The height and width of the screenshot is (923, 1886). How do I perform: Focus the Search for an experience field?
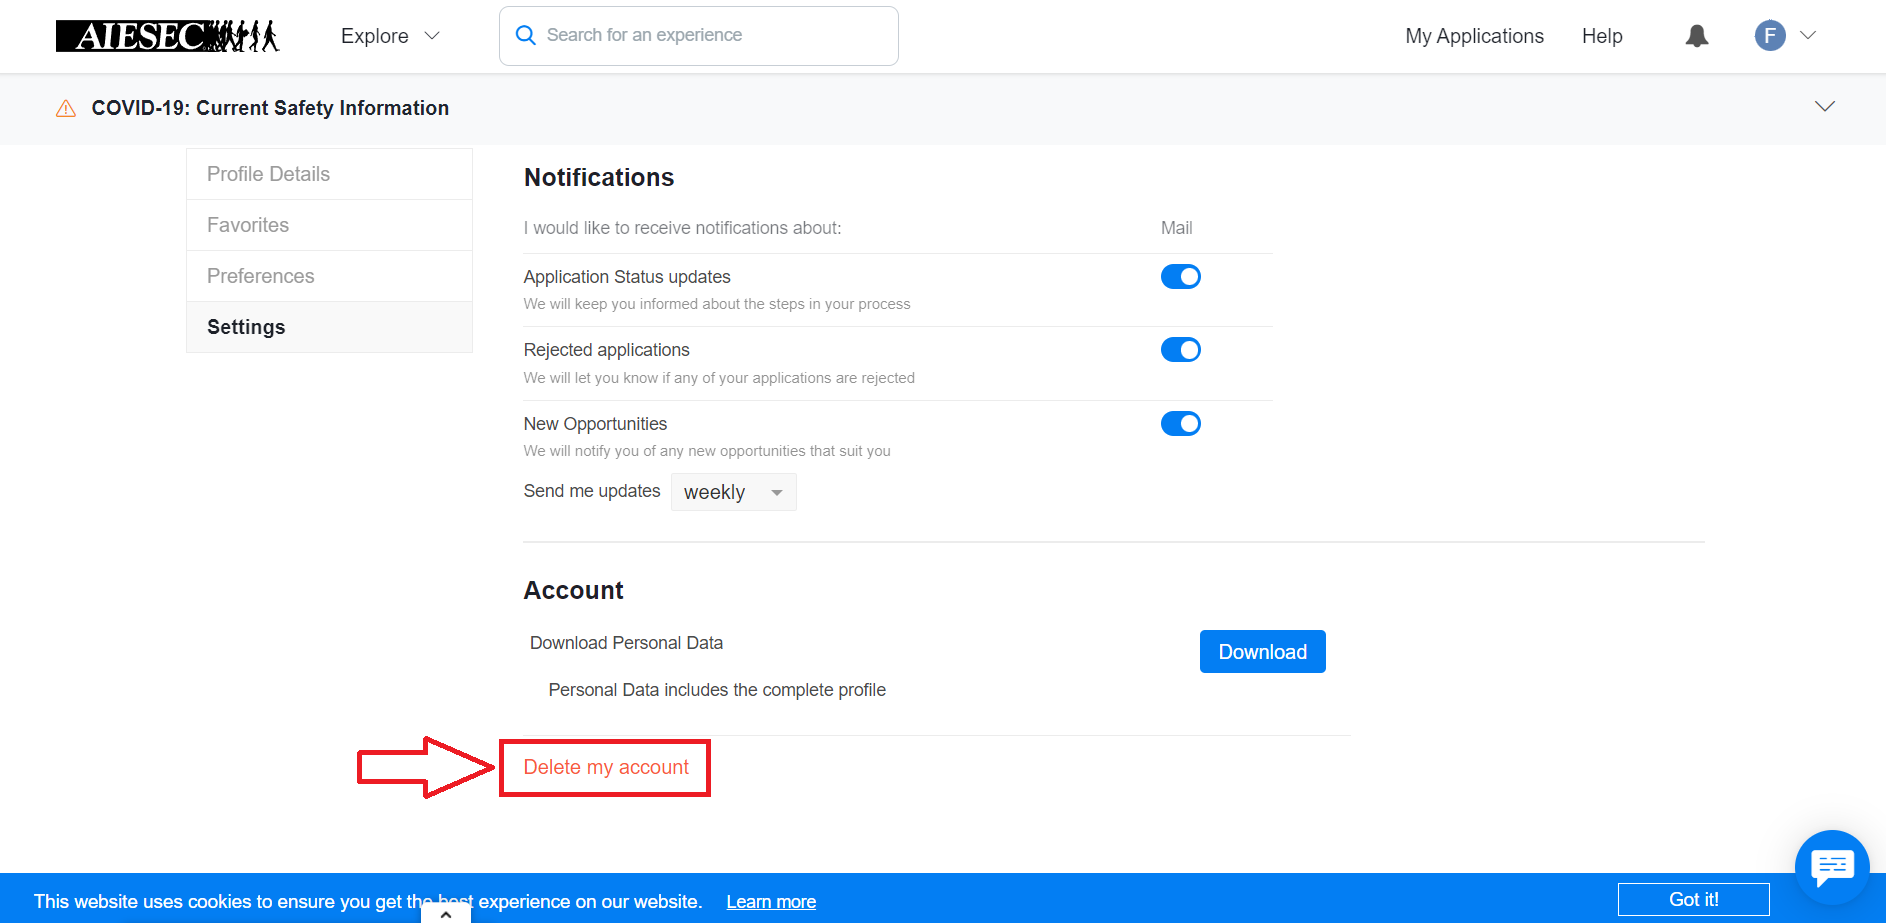click(x=699, y=36)
